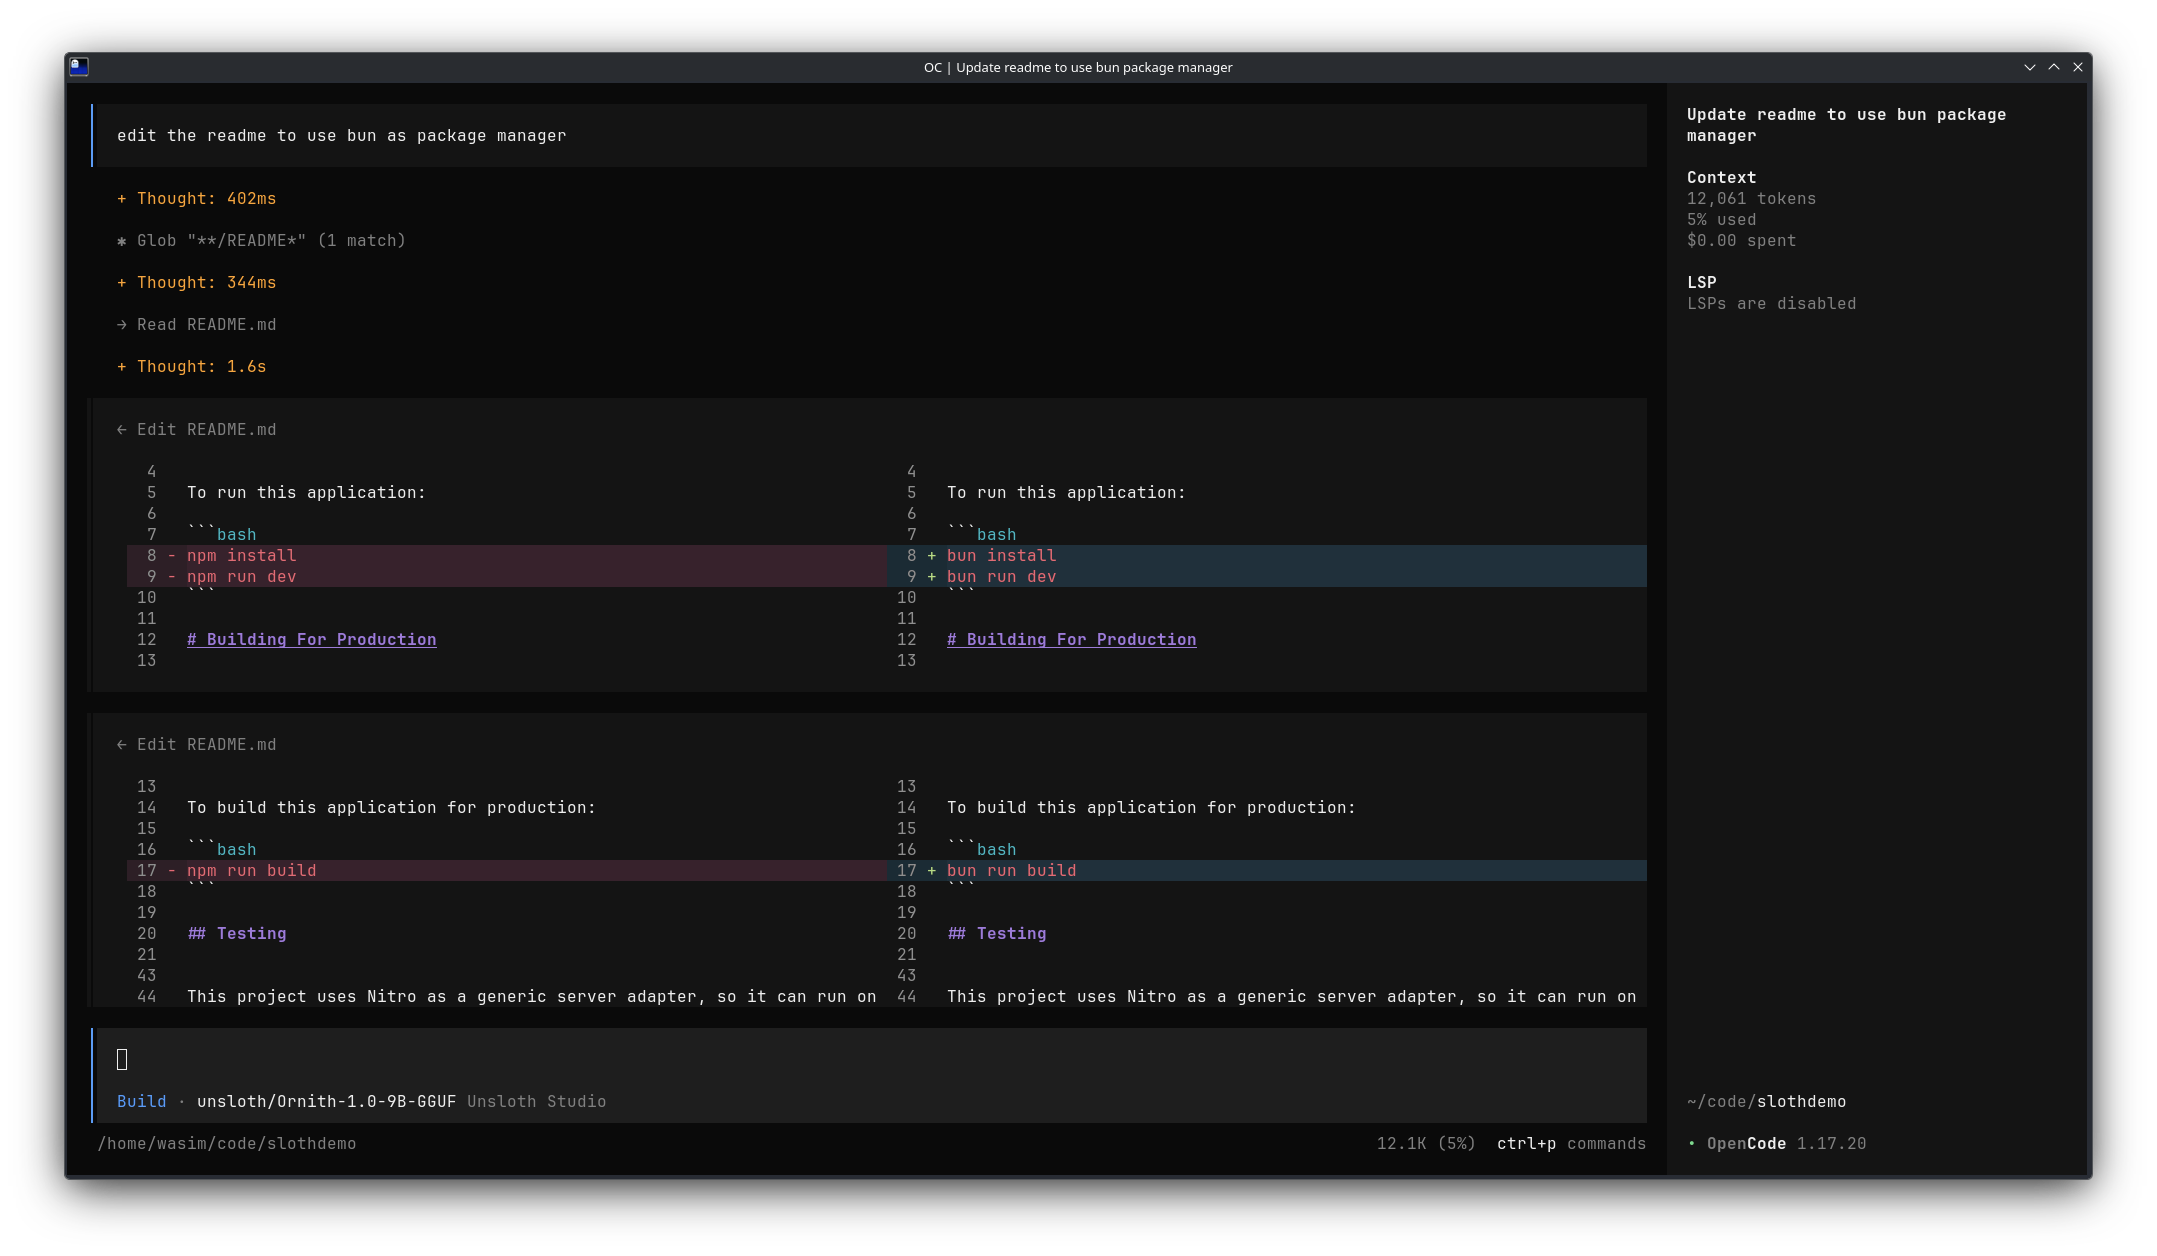
Task: Expand the 'Thought: 1.6s' entry
Action: coord(191,366)
